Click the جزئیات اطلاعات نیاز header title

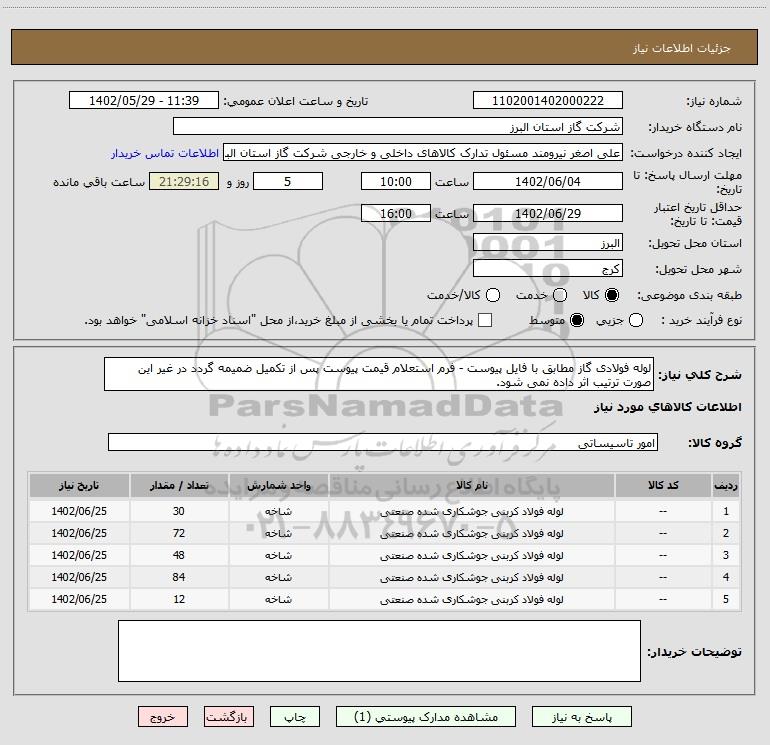[682, 48]
